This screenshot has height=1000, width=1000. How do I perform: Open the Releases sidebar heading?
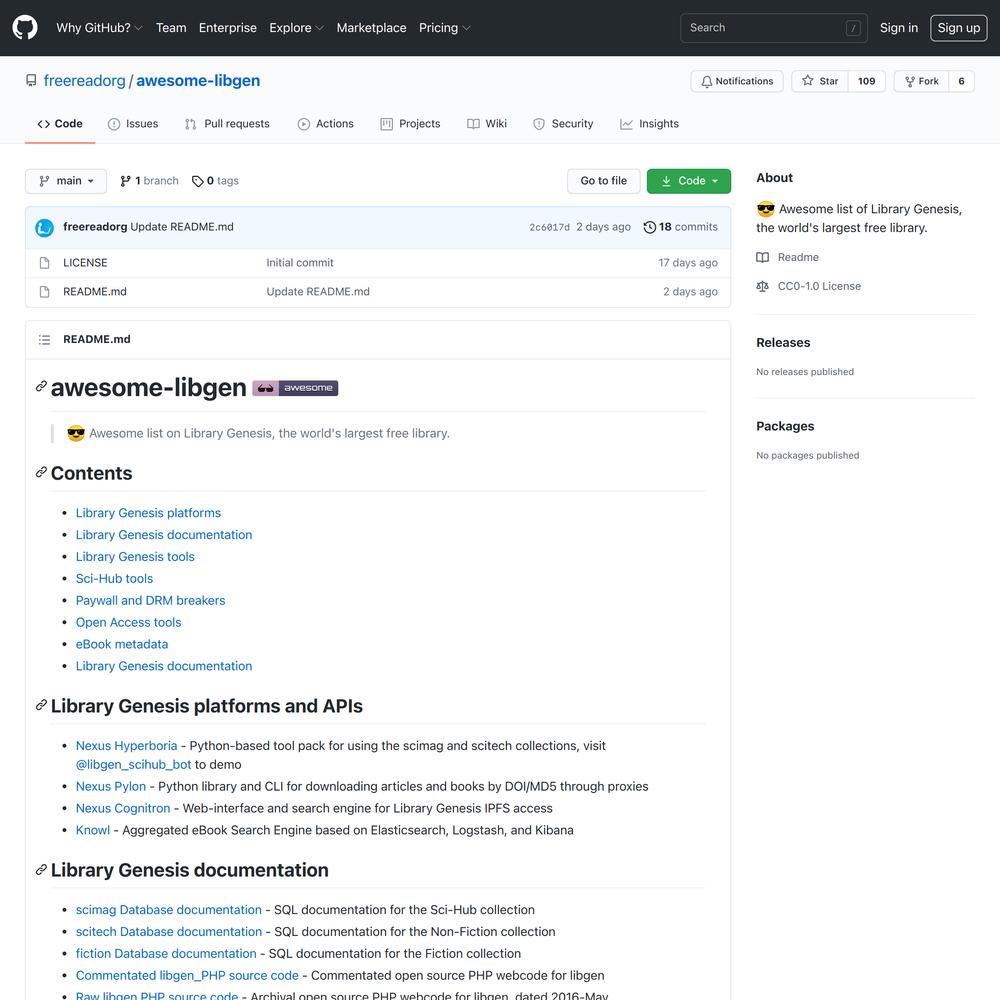click(783, 342)
